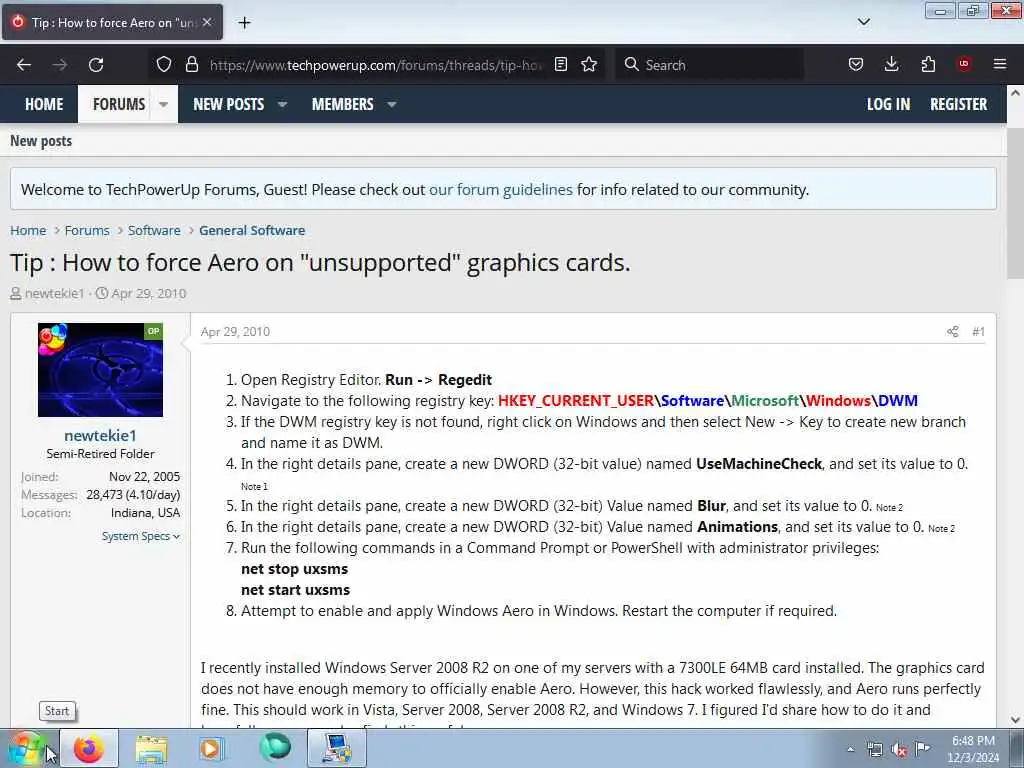Click the 'net stop uxsms' command text
1024x768 pixels.
click(295, 569)
